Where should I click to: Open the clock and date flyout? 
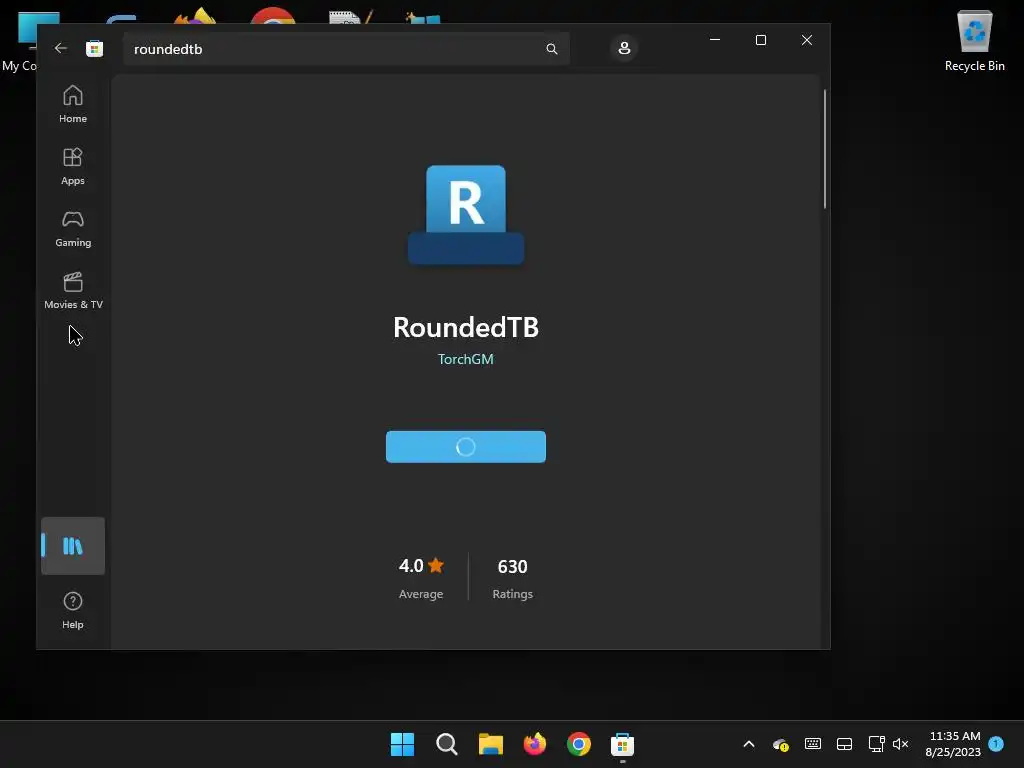coord(953,744)
